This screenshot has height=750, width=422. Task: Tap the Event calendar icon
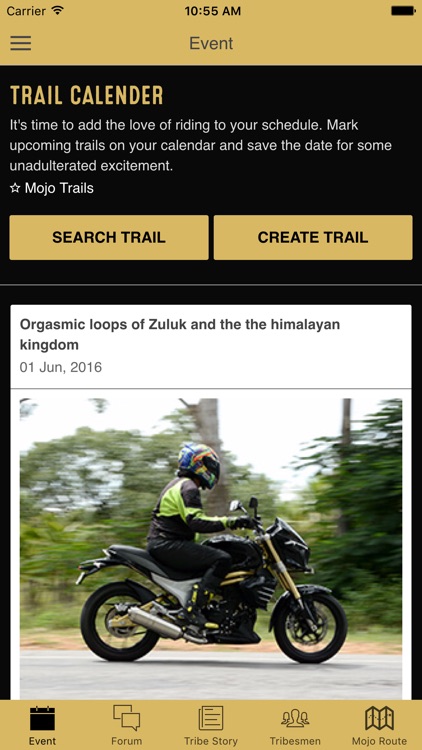point(42,718)
